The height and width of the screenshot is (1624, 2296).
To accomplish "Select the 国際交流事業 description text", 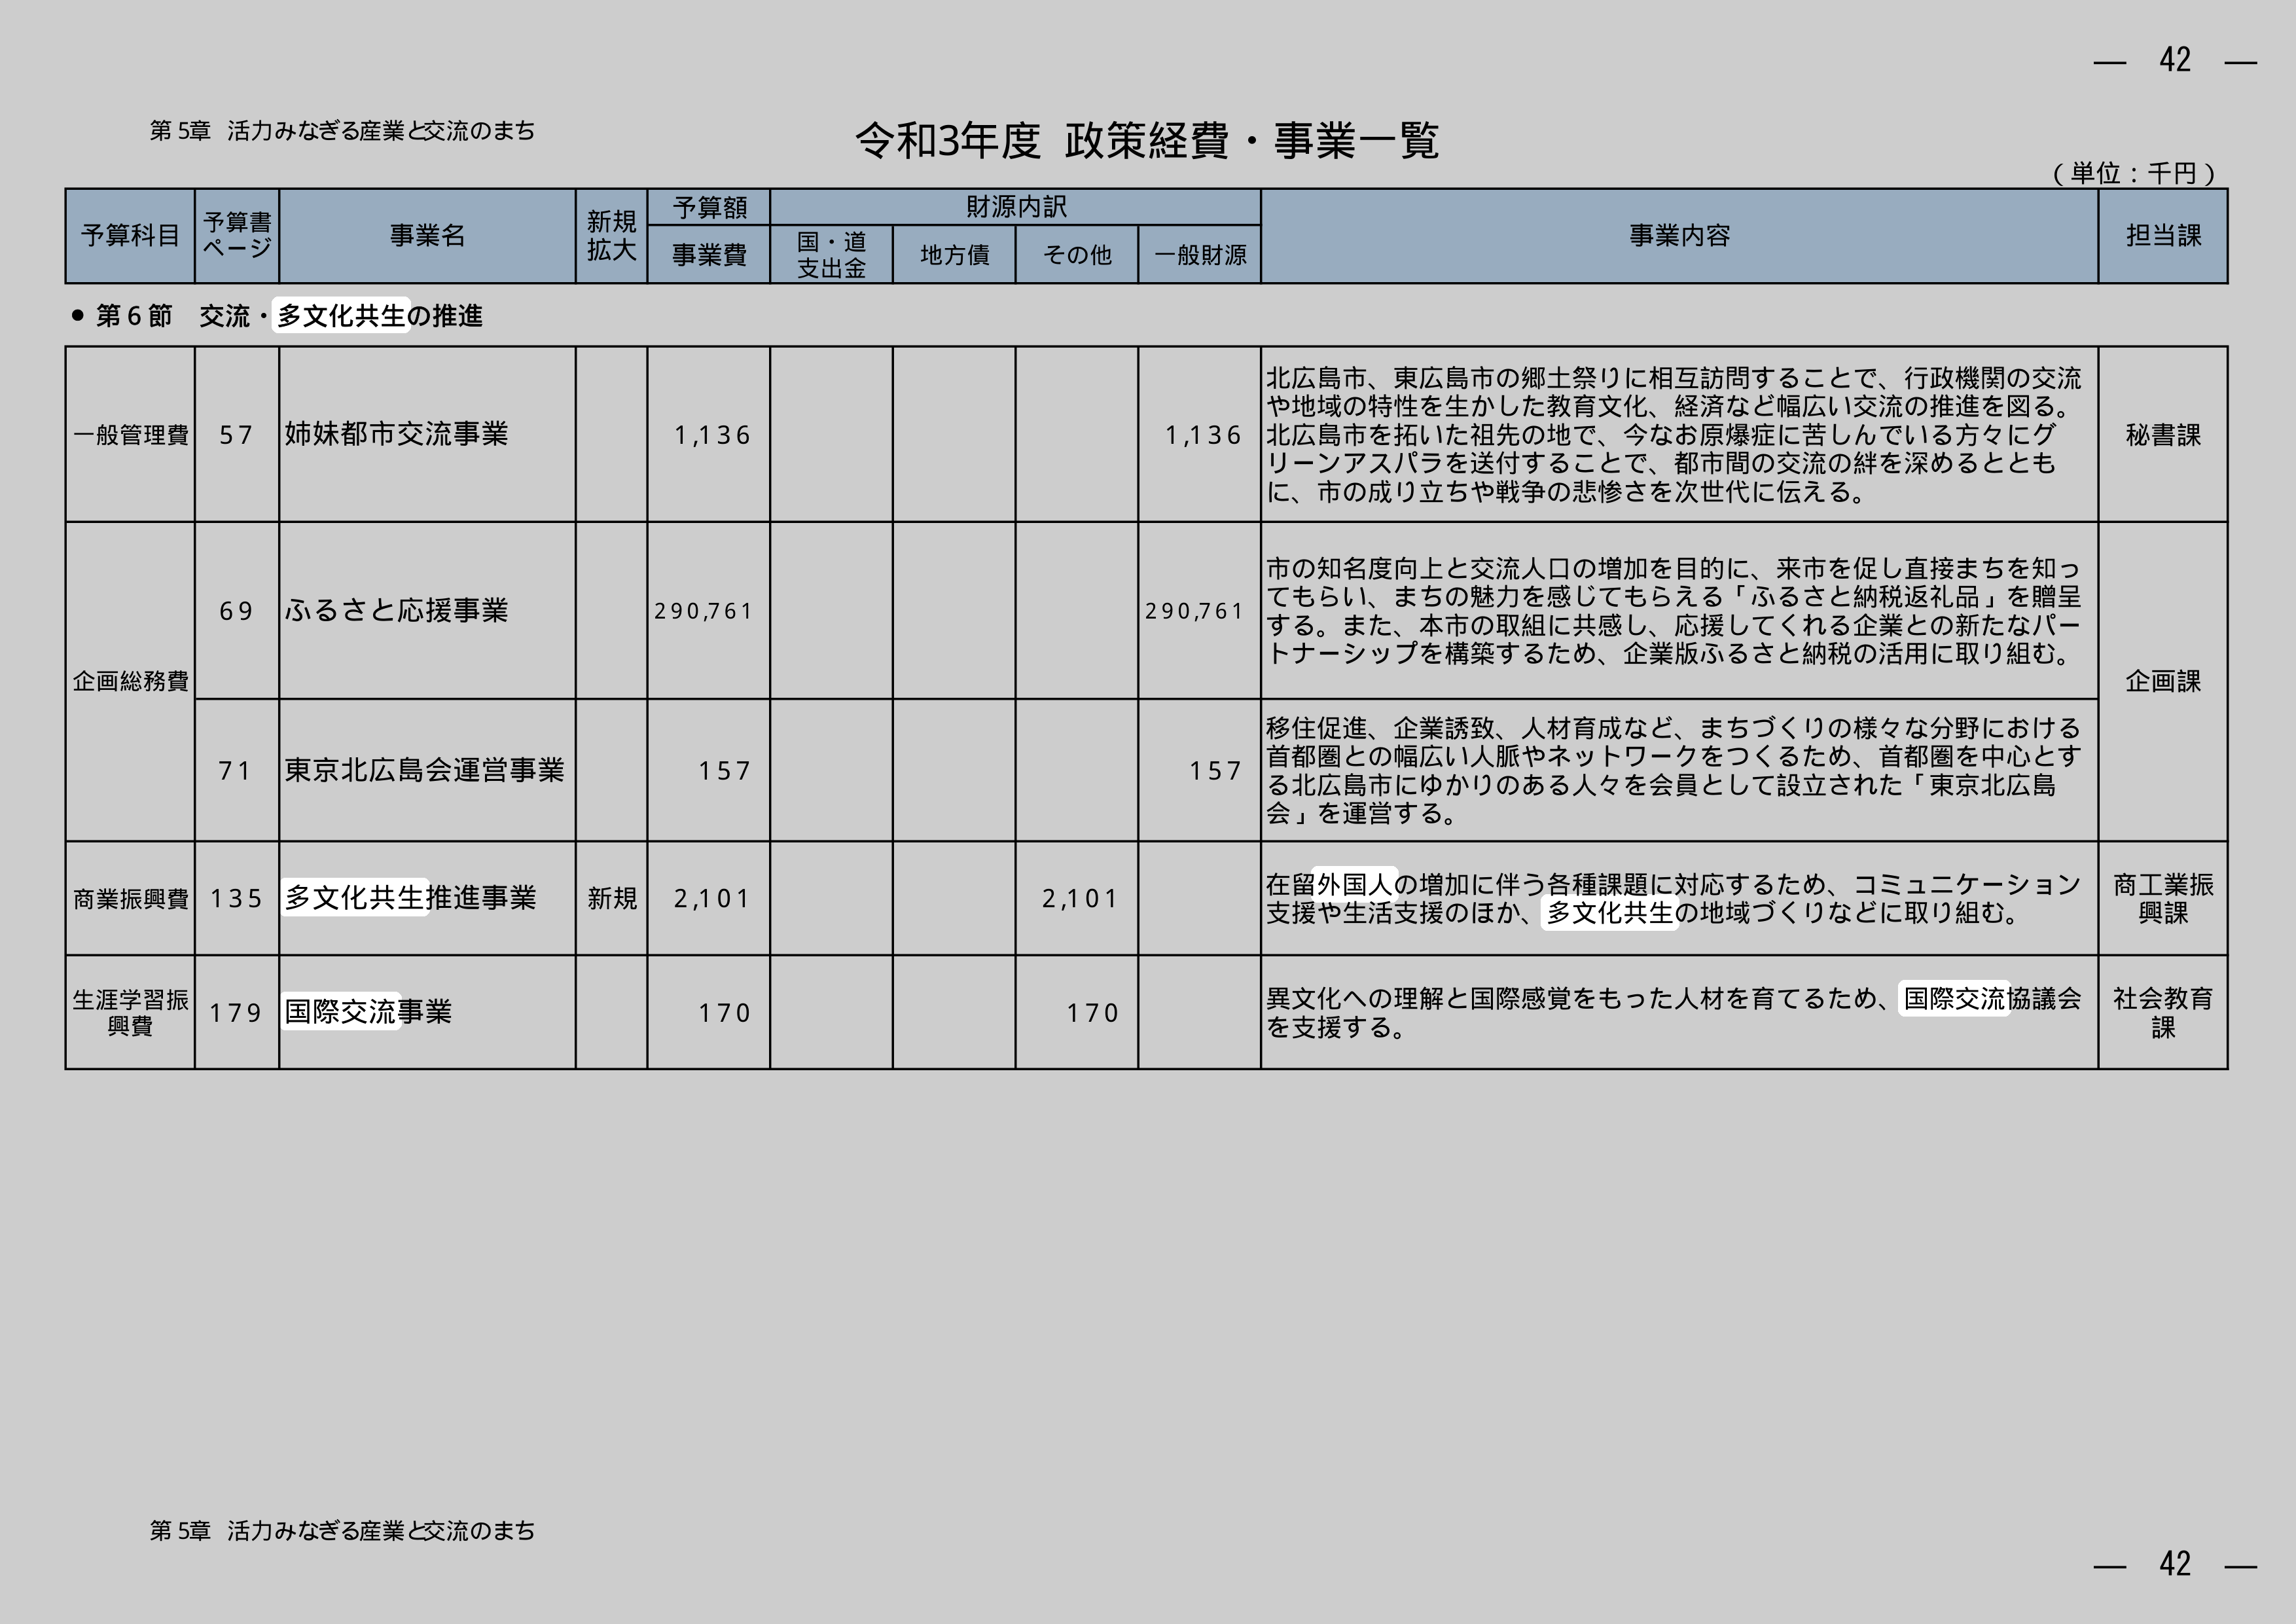I will pos(1673,1012).
